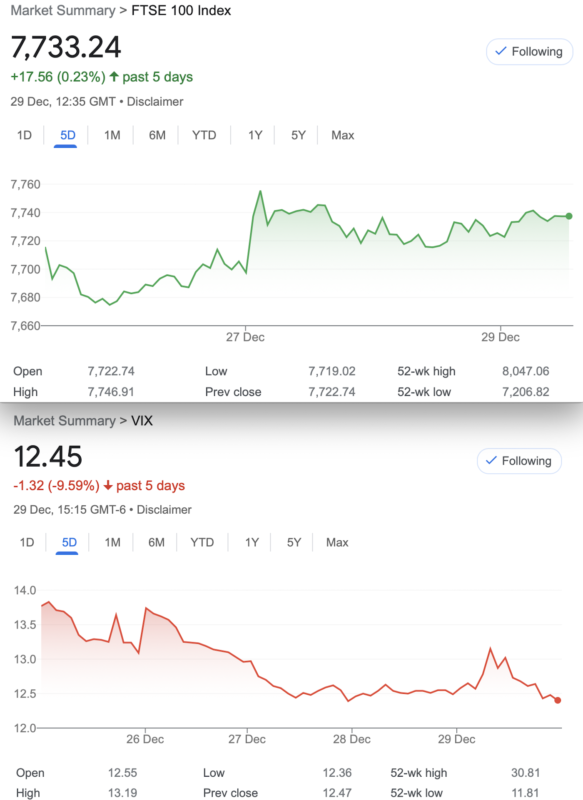Click the 29 Dec, 15:15 GMT-6 timestamp
The image size is (583, 800).
point(69,510)
